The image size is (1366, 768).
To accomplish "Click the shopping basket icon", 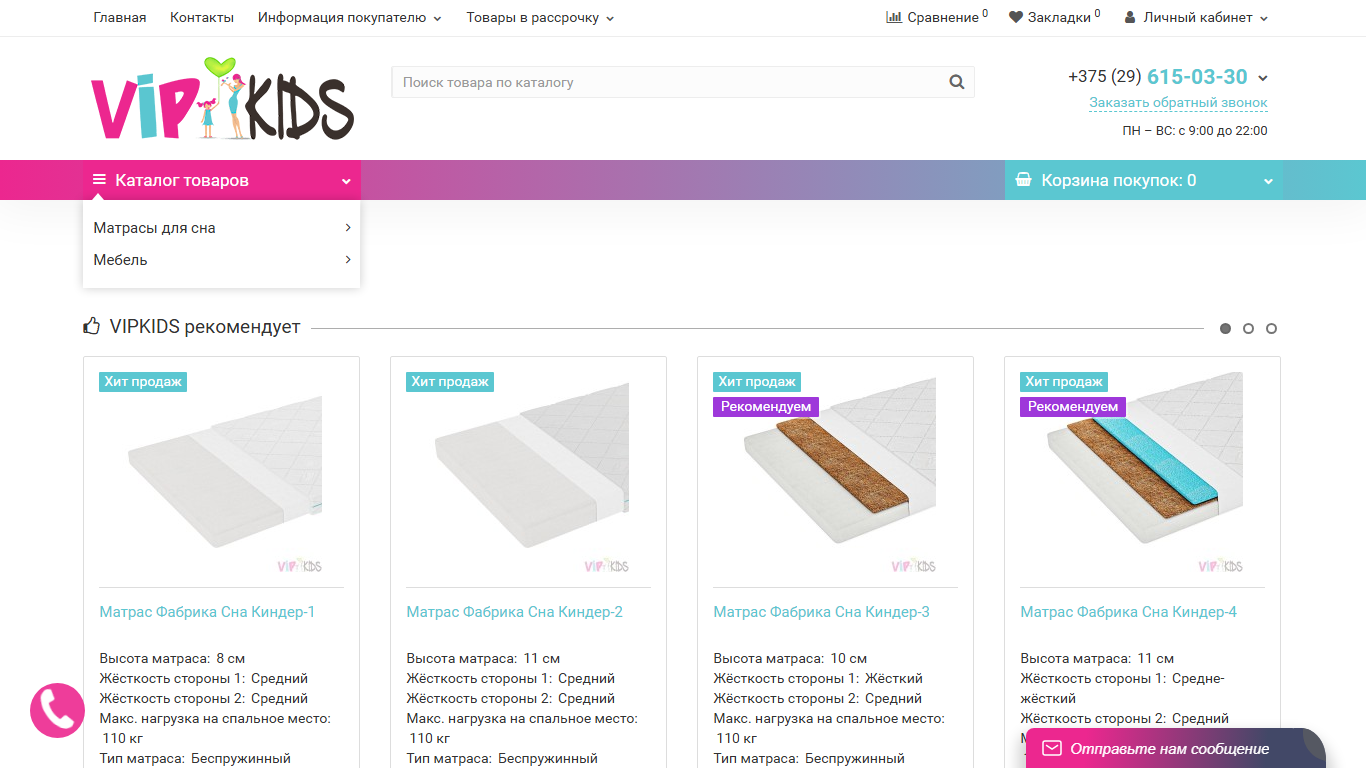I will click(x=1023, y=180).
